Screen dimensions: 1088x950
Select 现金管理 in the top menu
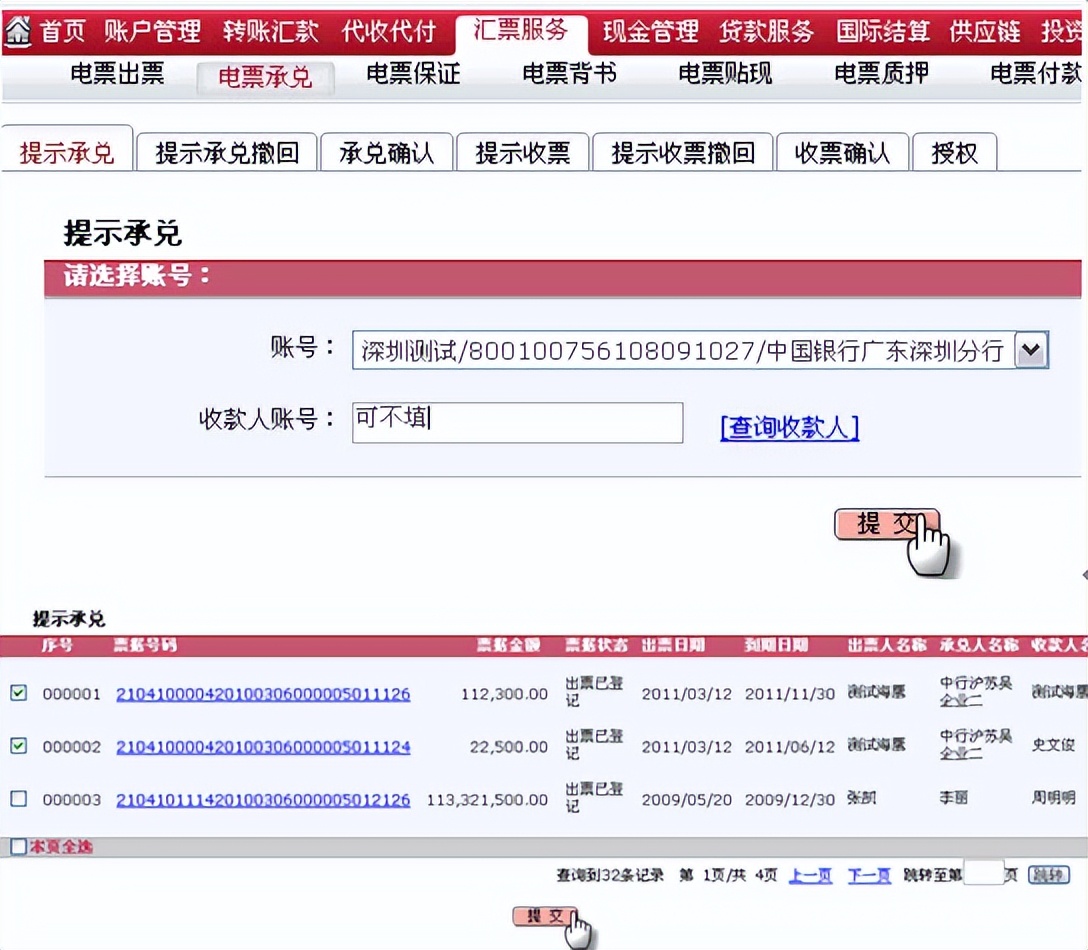[x=649, y=31]
